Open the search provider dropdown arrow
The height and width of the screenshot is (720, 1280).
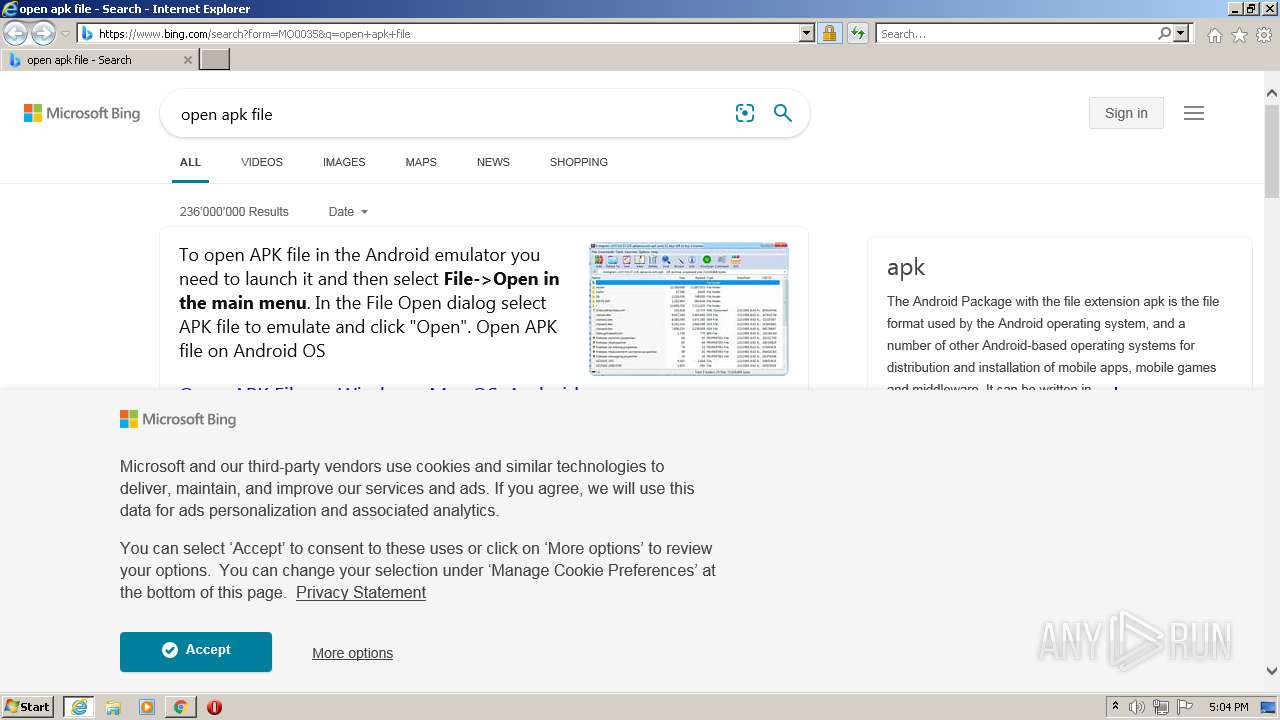click(1181, 34)
